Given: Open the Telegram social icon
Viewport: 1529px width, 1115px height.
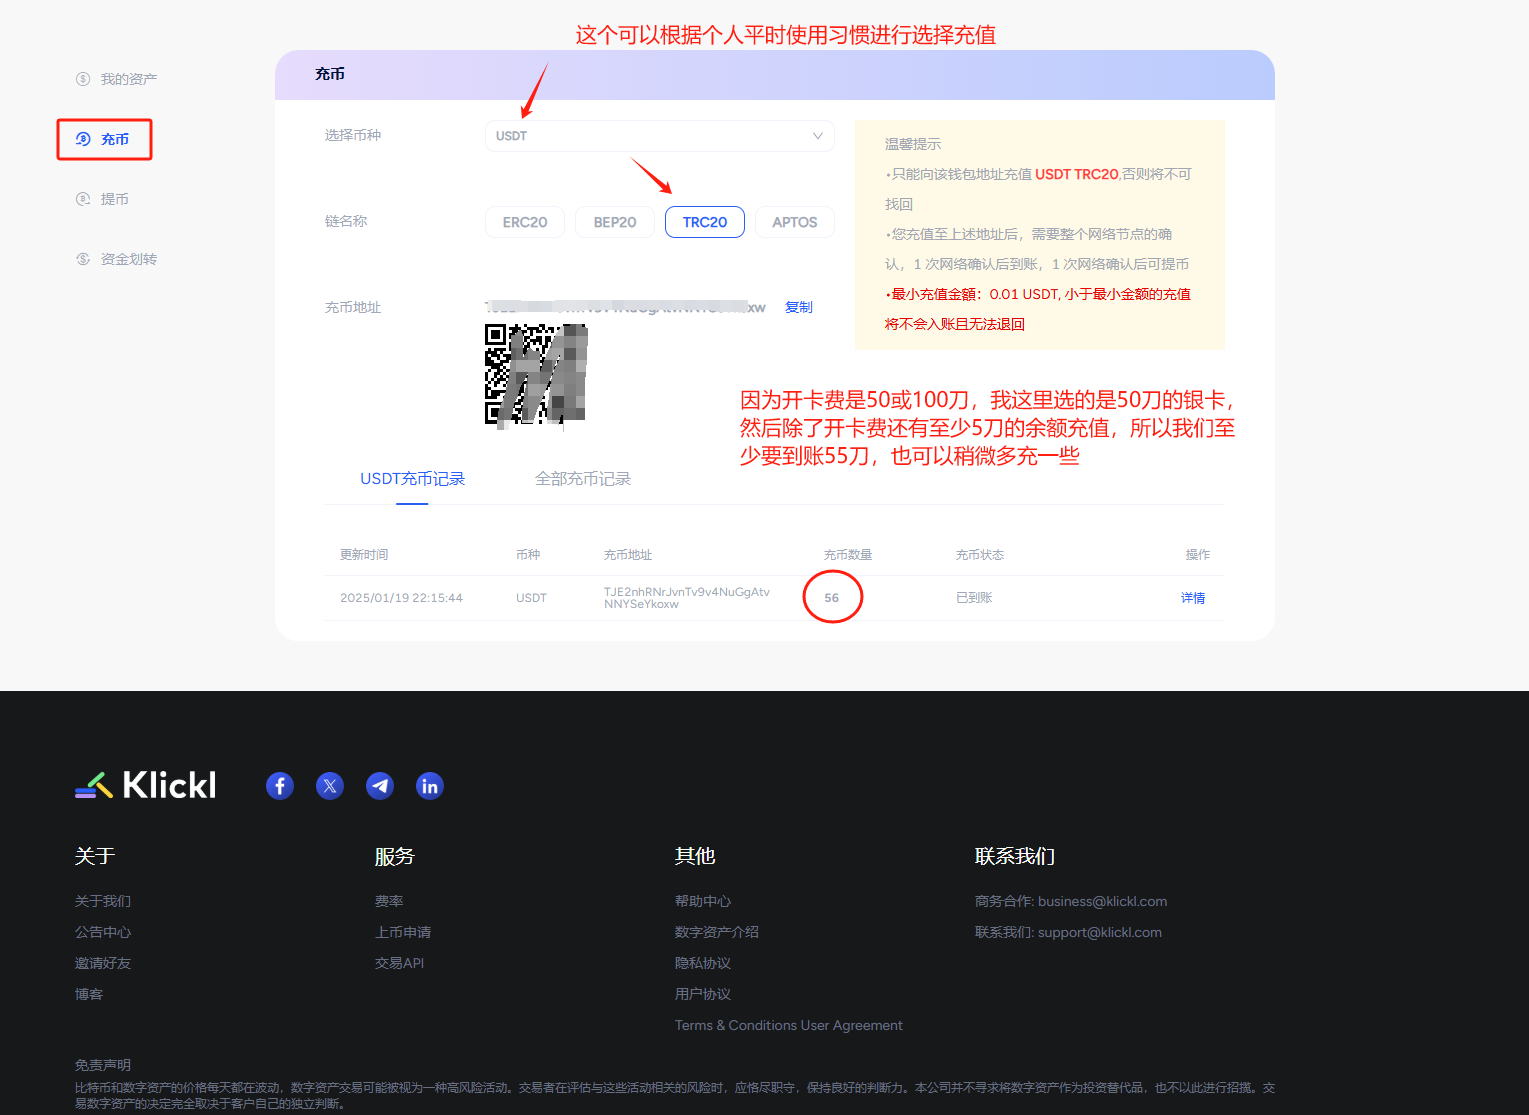Looking at the screenshot, I should (380, 786).
